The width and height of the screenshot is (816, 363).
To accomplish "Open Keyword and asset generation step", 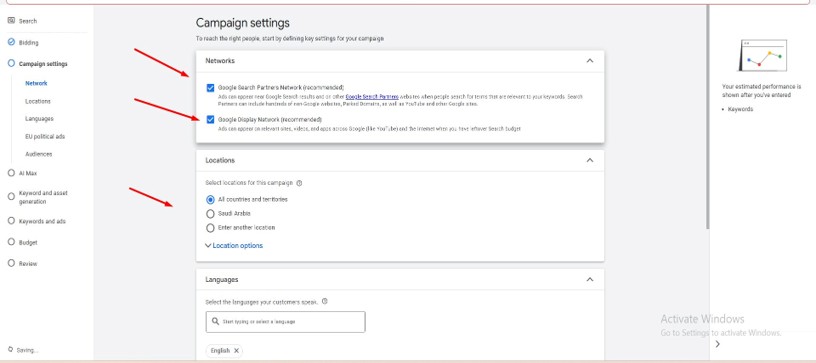I will [x=43, y=197].
